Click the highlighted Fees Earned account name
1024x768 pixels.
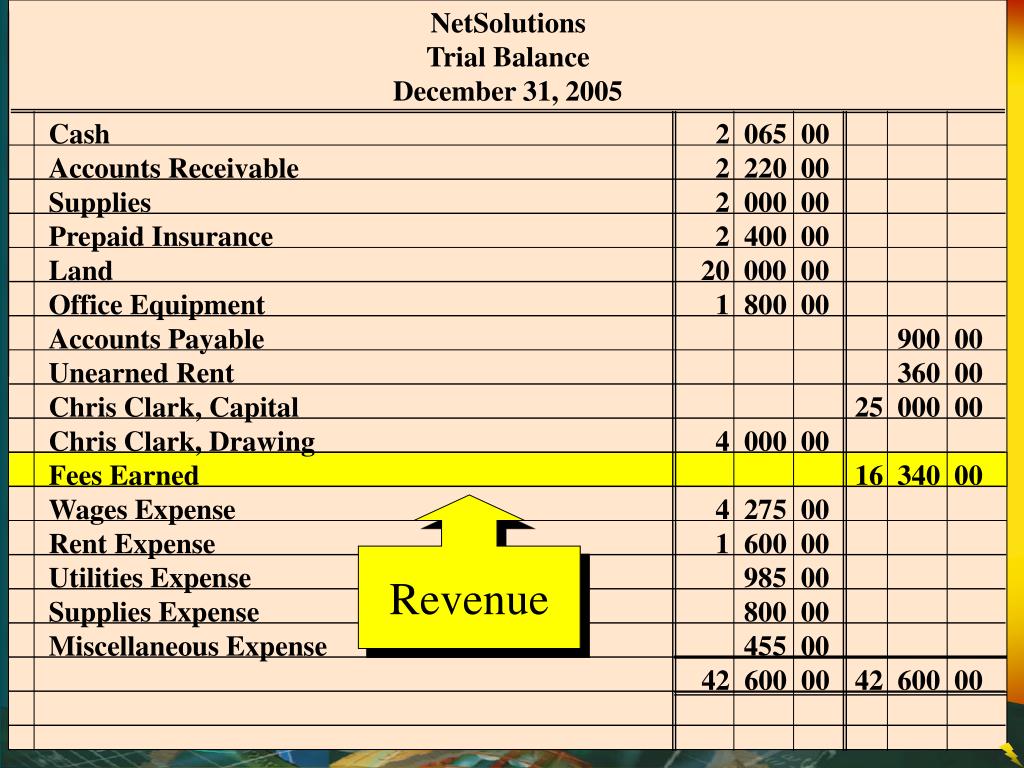point(123,475)
